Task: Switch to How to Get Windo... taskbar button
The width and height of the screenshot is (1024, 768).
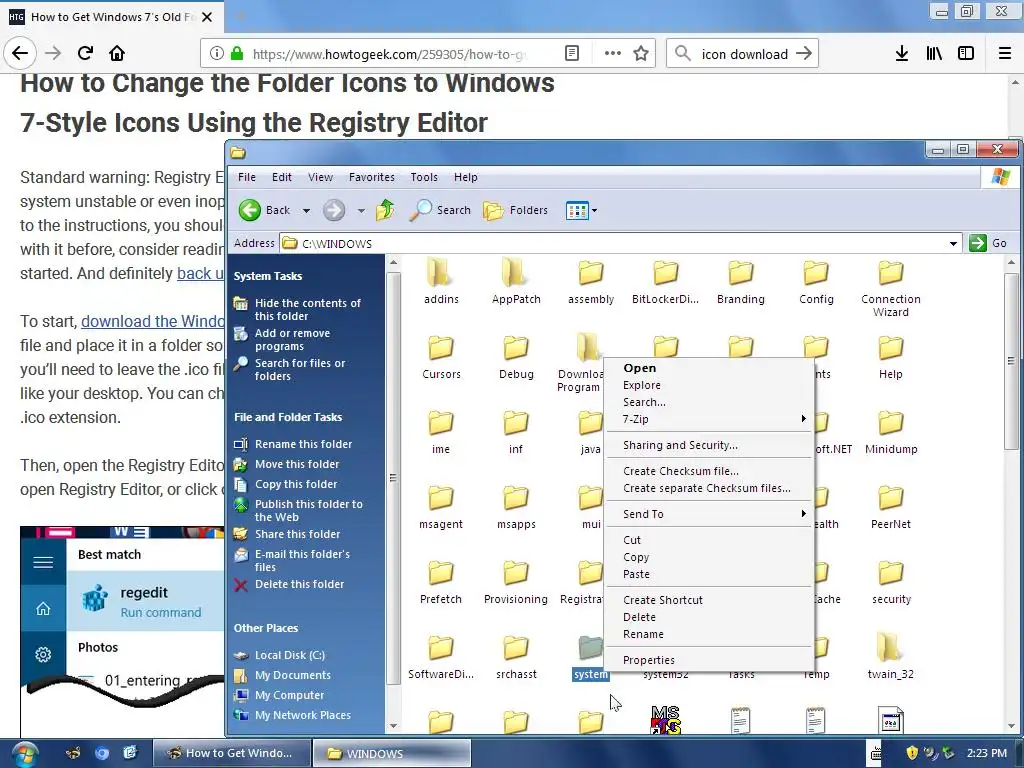Action: (x=231, y=754)
